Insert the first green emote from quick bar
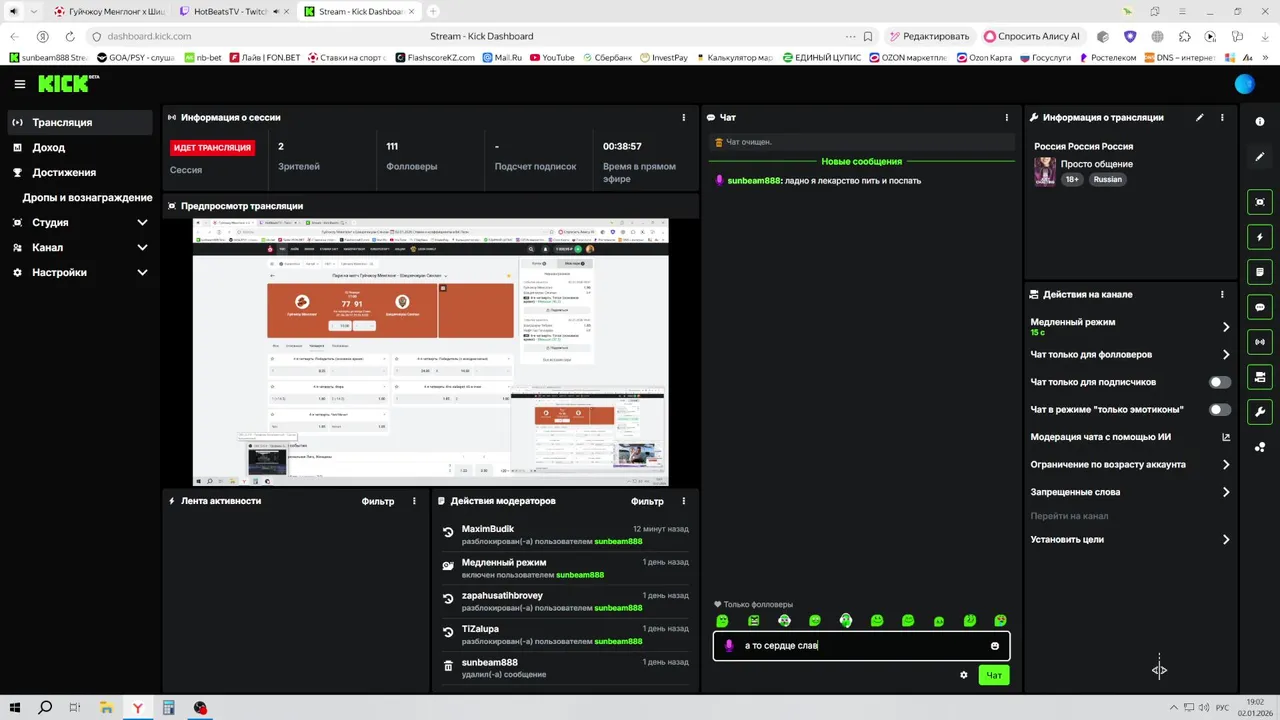The image size is (1280, 720). (x=722, y=621)
